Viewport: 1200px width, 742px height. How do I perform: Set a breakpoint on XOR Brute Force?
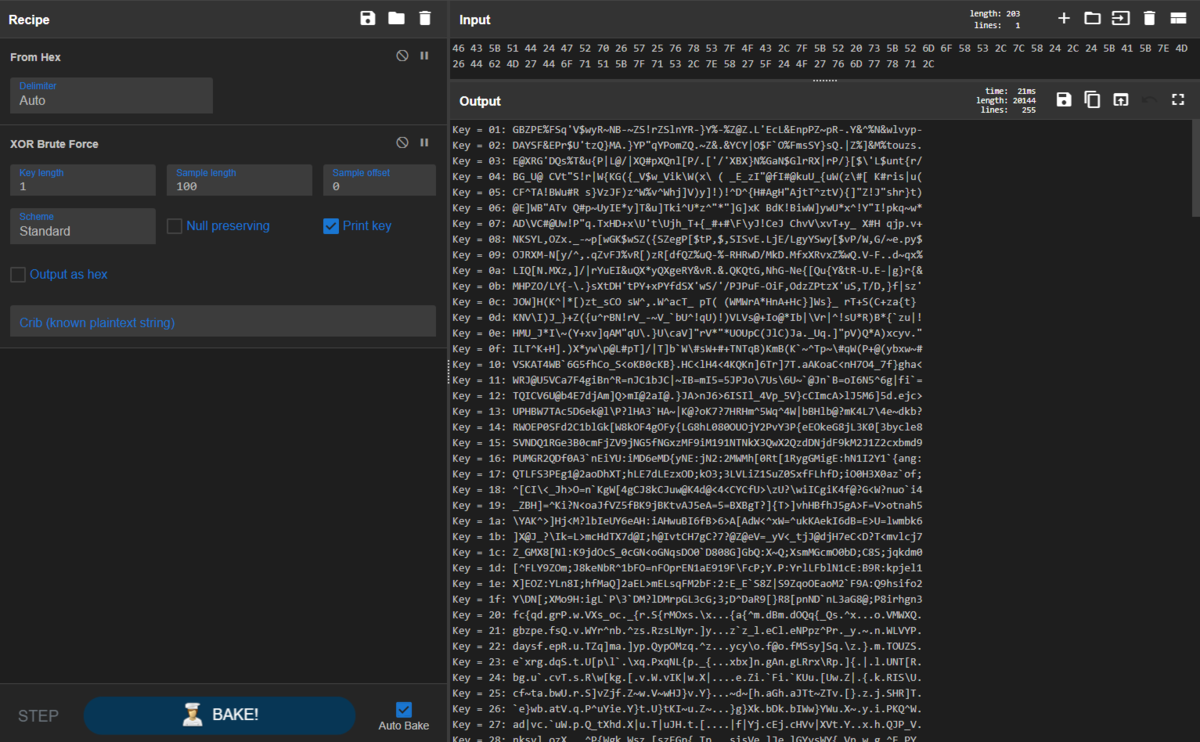pyautogui.click(x=424, y=143)
